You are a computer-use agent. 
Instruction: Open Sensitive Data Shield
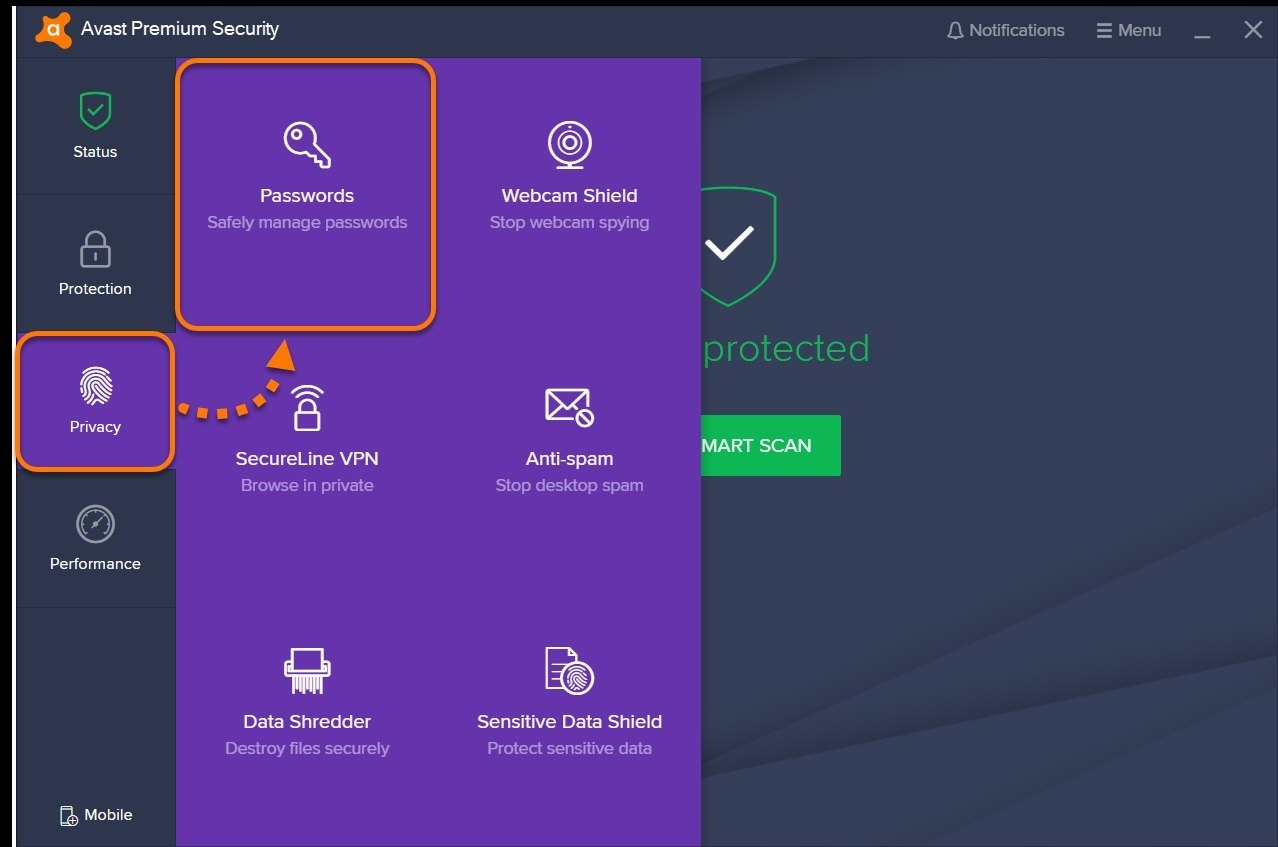coord(568,669)
